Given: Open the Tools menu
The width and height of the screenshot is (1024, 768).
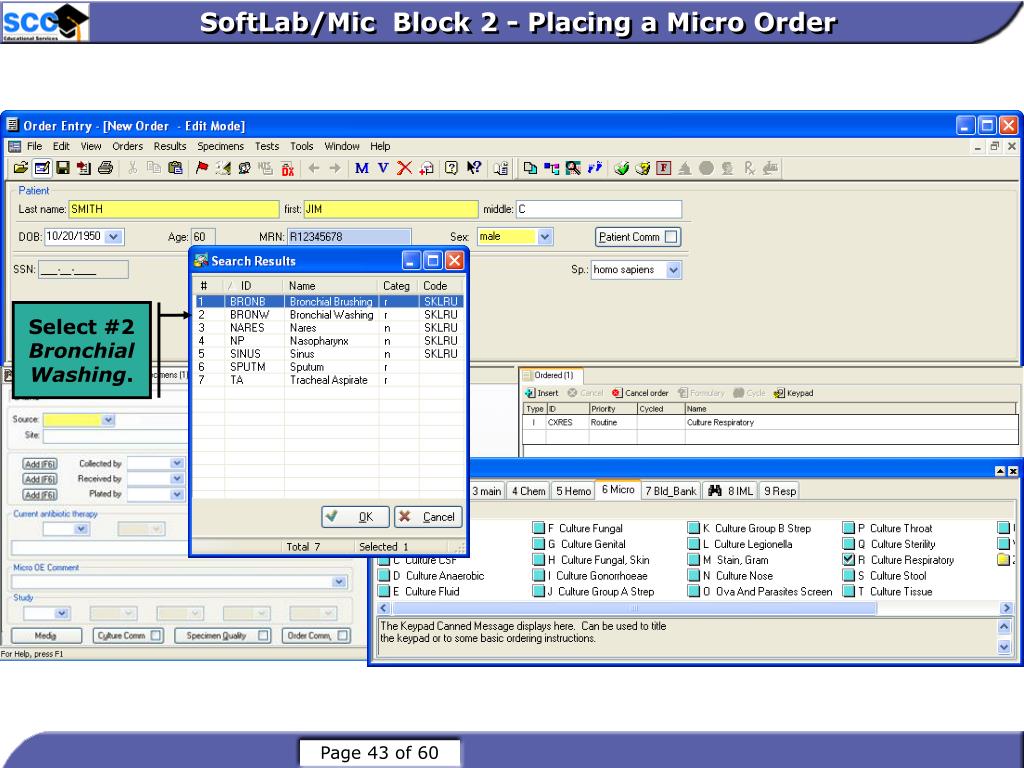Looking at the screenshot, I should [x=302, y=146].
